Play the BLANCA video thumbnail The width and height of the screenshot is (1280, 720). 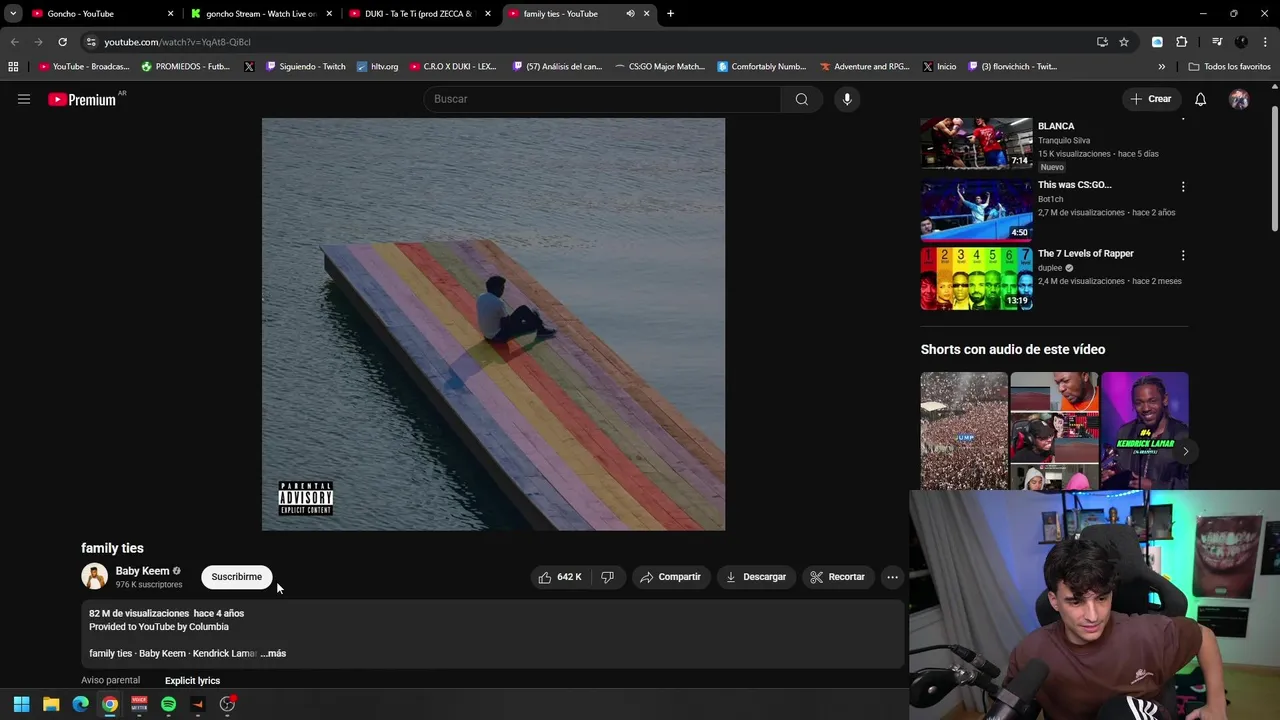[x=976, y=143]
